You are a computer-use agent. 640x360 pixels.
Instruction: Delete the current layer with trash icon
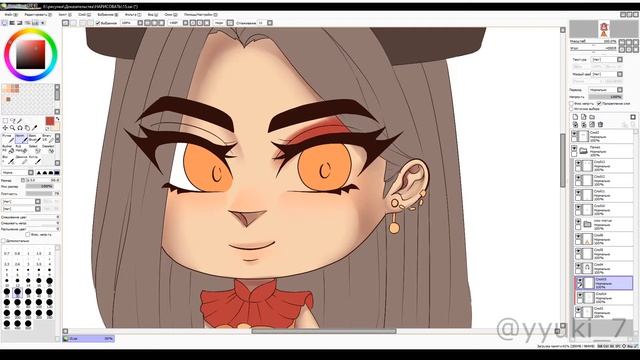tap(600, 124)
